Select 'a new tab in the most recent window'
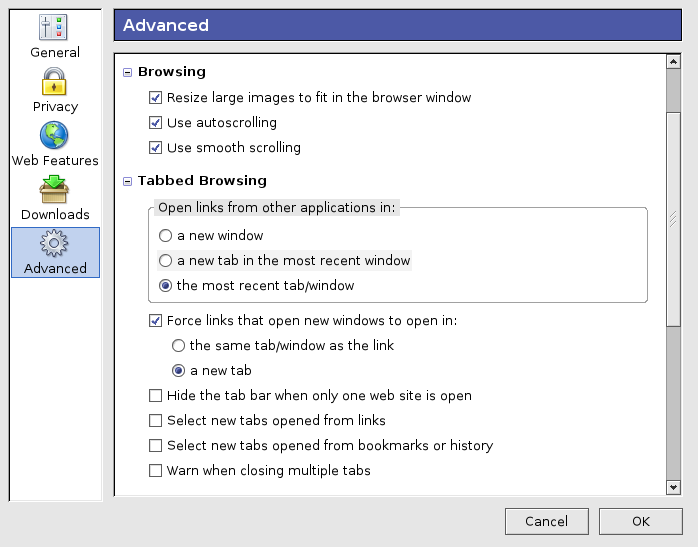This screenshot has width=698, height=547. tap(165, 261)
